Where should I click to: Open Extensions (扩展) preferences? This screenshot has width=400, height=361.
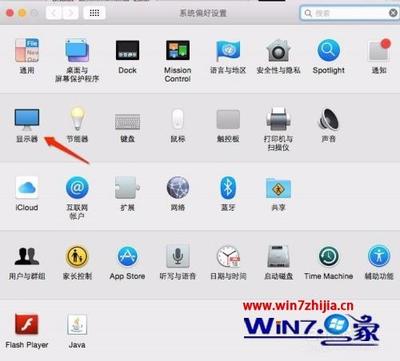127,188
